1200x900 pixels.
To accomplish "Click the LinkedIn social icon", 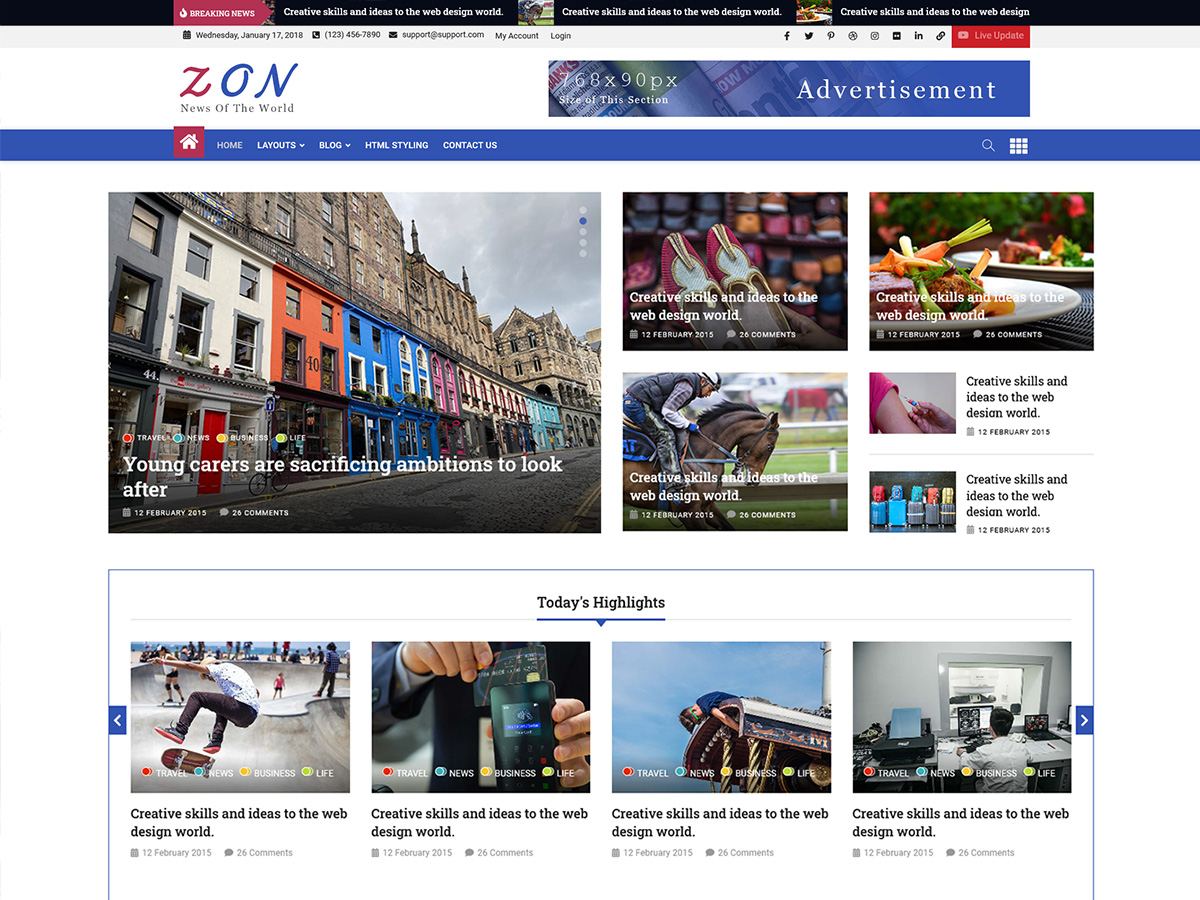I will pos(918,35).
